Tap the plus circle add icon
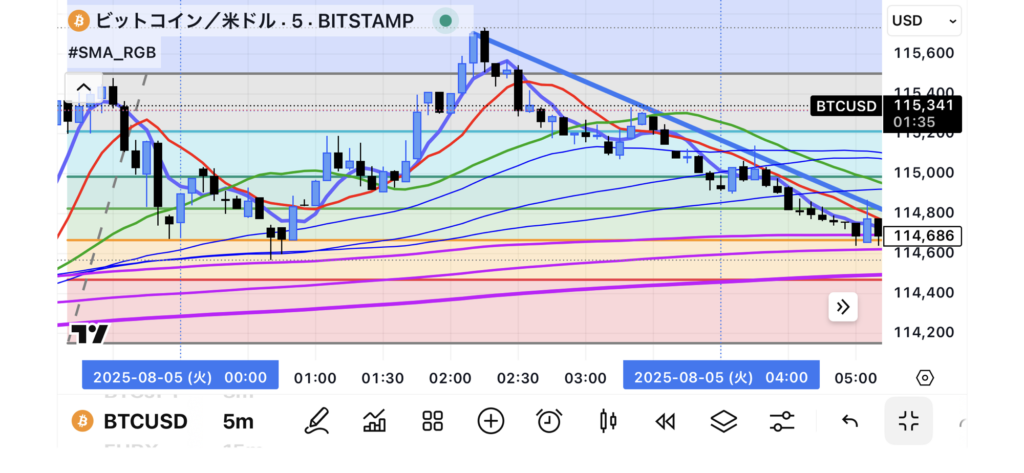The image size is (1024, 473). pos(490,421)
